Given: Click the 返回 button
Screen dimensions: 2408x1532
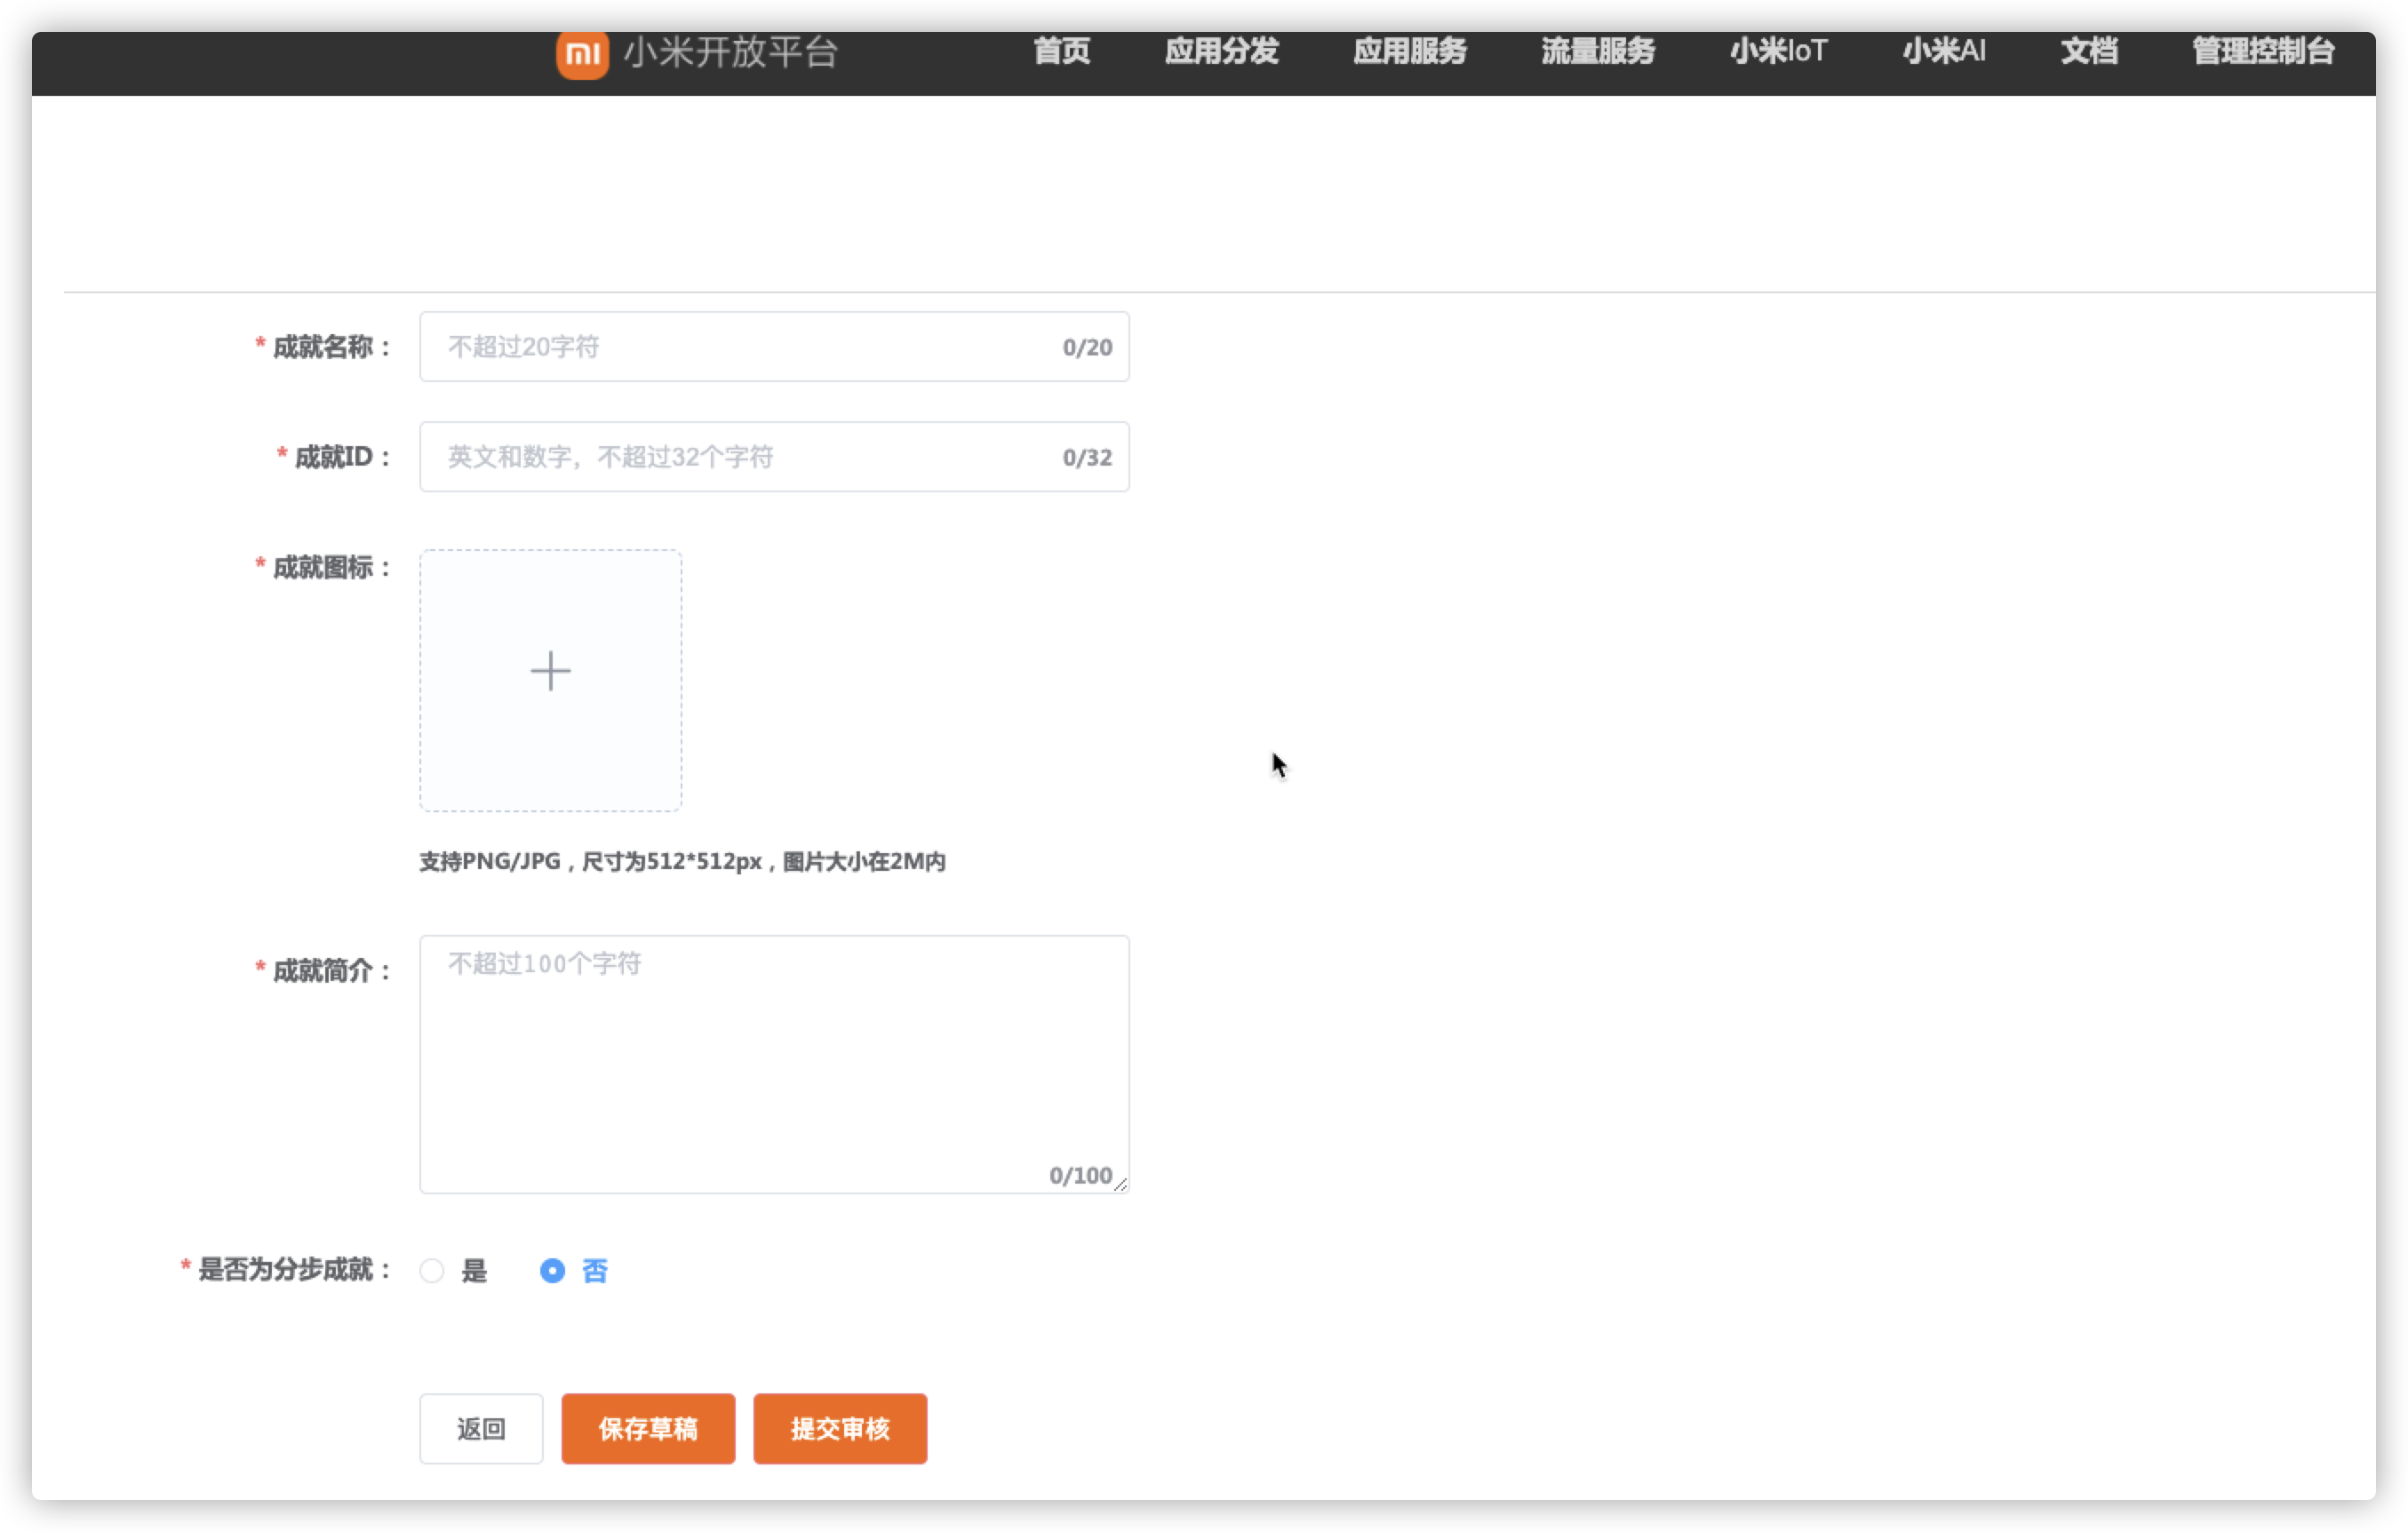Looking at the screenshot, I should 480,1428.
